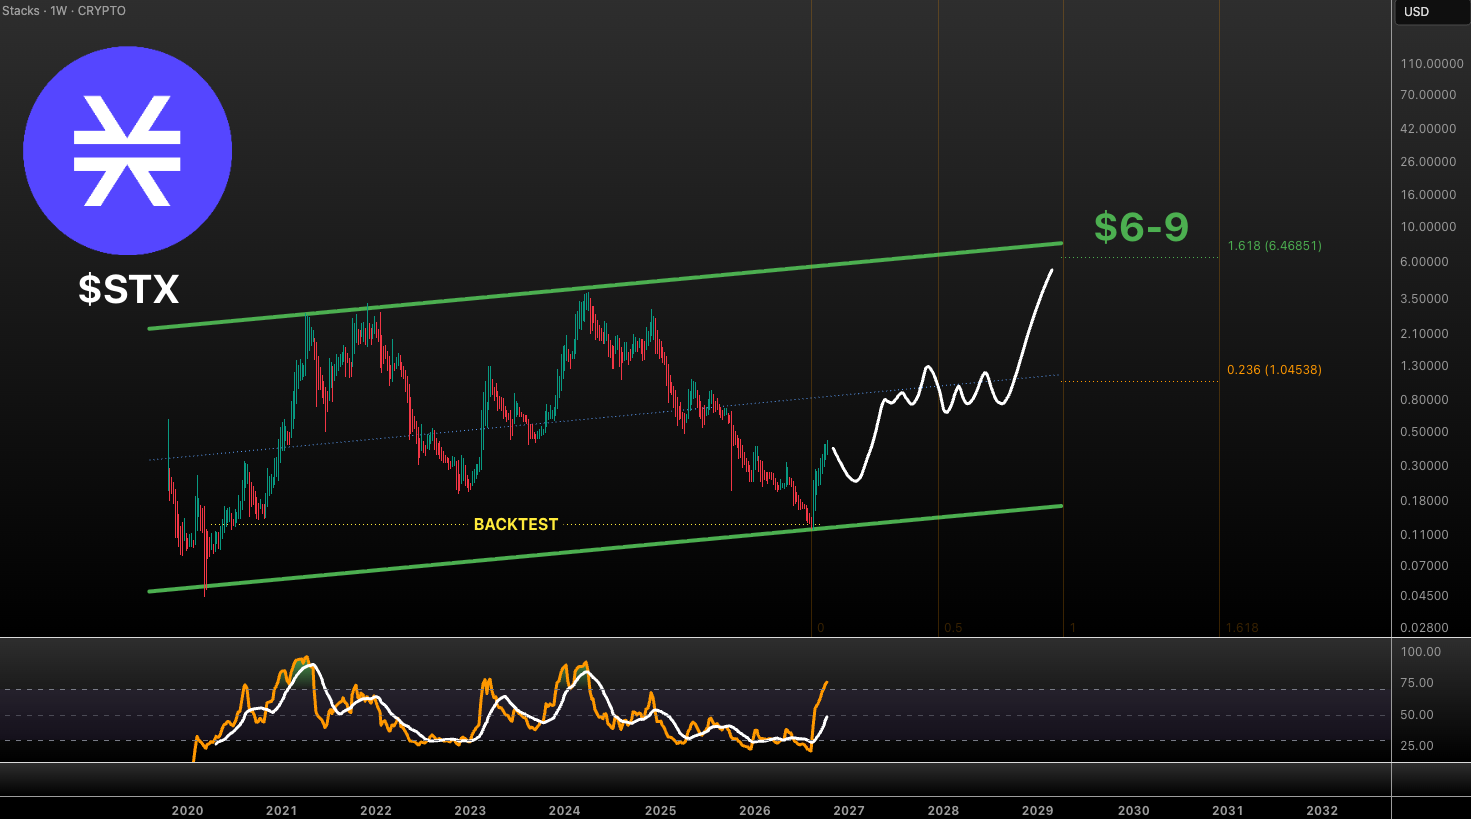
Task: Click "100.00" on the oscillator scale
Action: point(1421,652)
